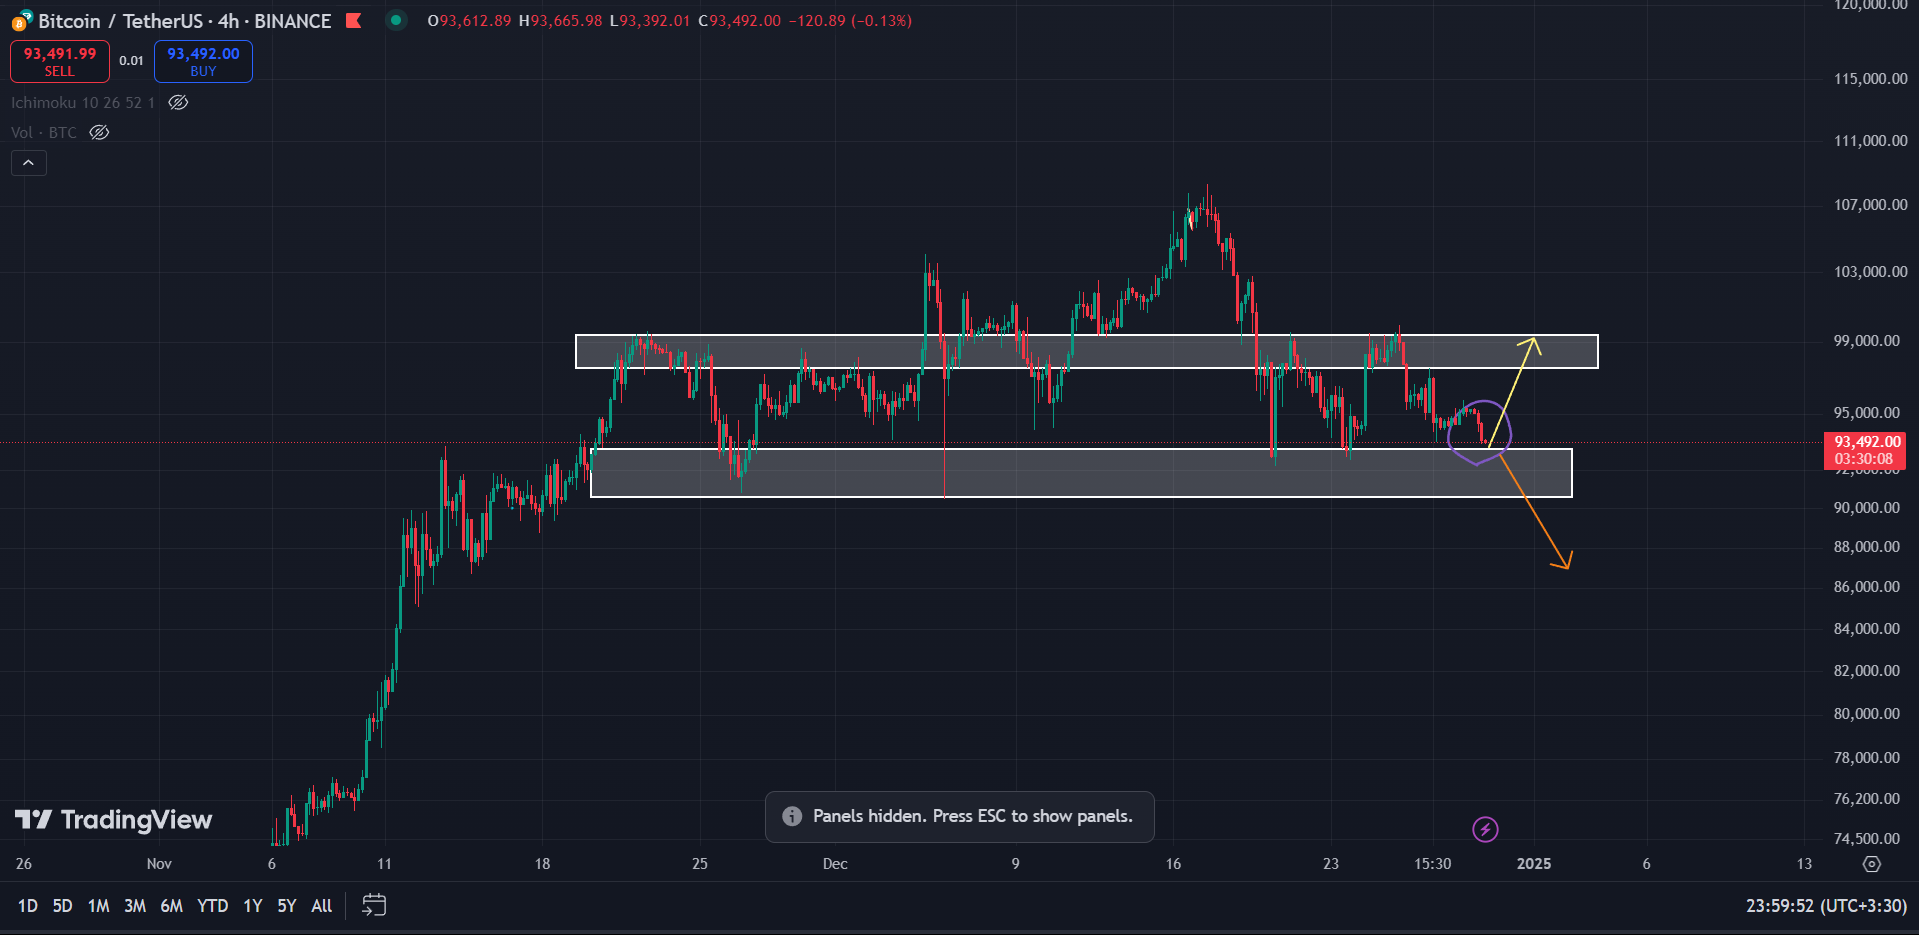The width and height of the screenshot is (1919, 935).
Task: Open chart settings gear on time axis
Action: [x=1872, y=864]
